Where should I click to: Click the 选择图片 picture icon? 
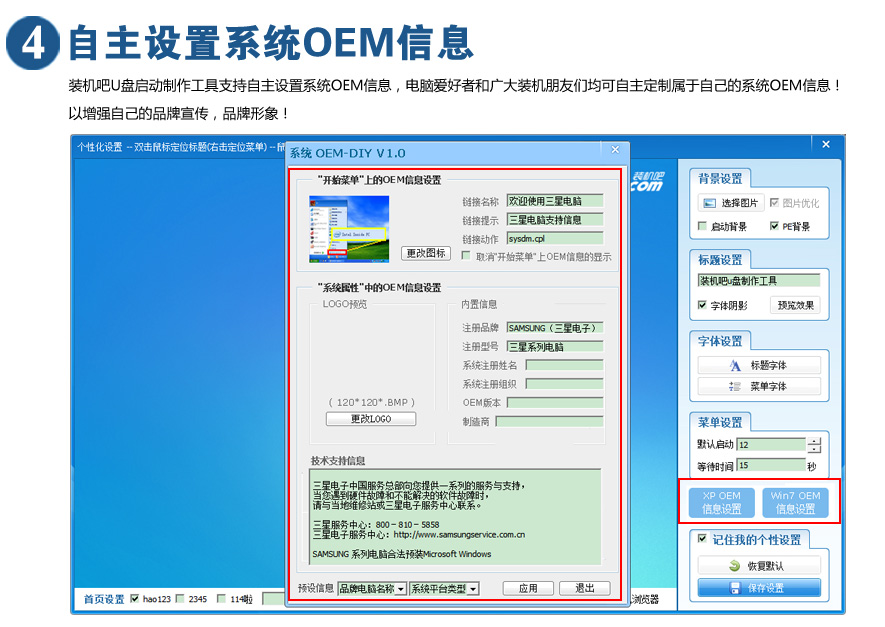click(x=710, y=203)
